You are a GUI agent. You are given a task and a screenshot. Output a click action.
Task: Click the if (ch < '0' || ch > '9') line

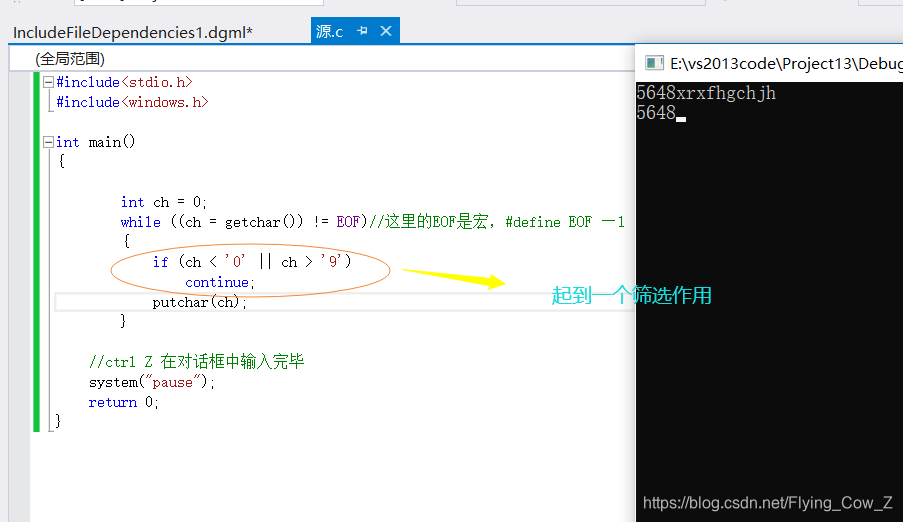252,262
